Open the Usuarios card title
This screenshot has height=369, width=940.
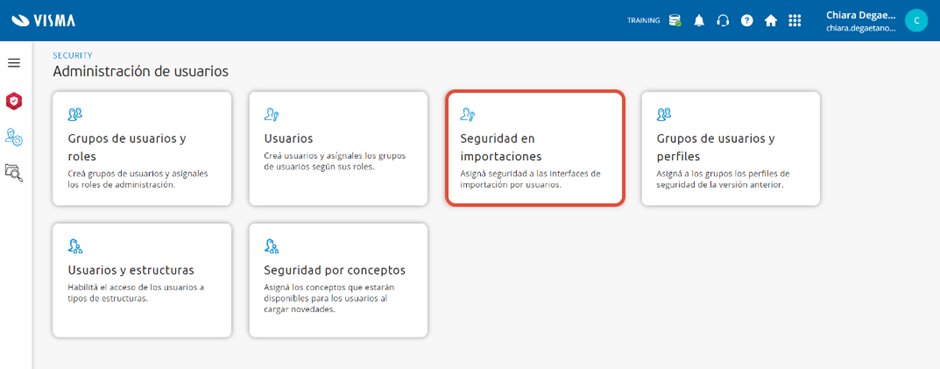tap(288, 138)
